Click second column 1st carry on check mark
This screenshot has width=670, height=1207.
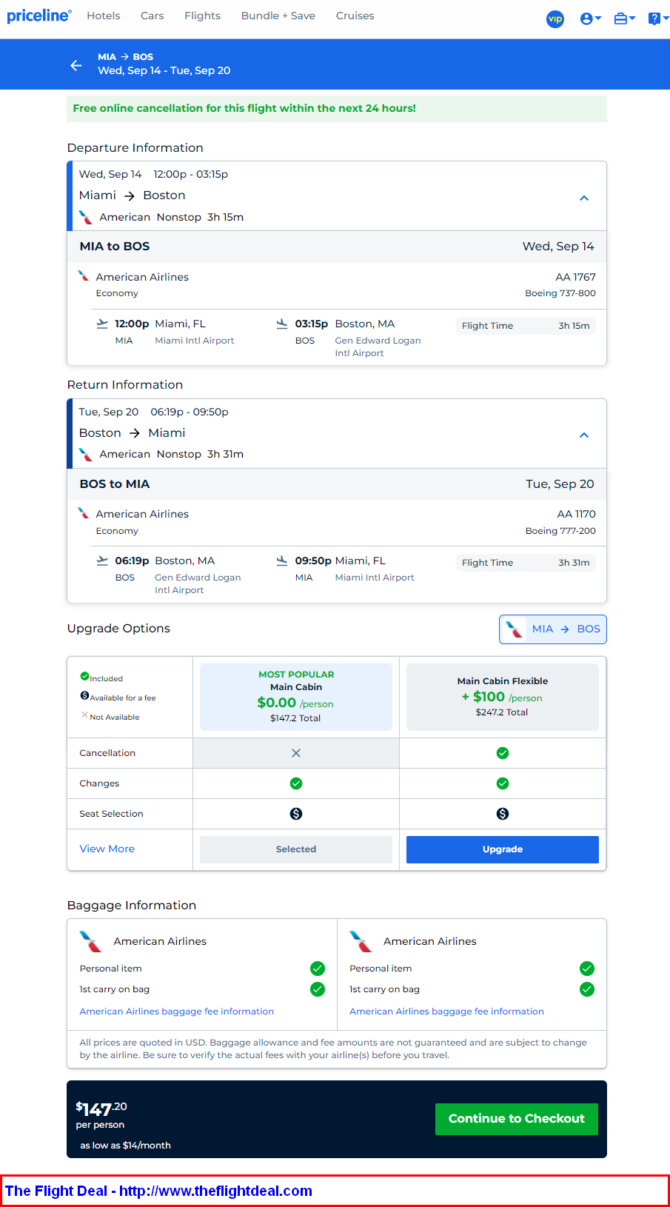coord(587,989)
